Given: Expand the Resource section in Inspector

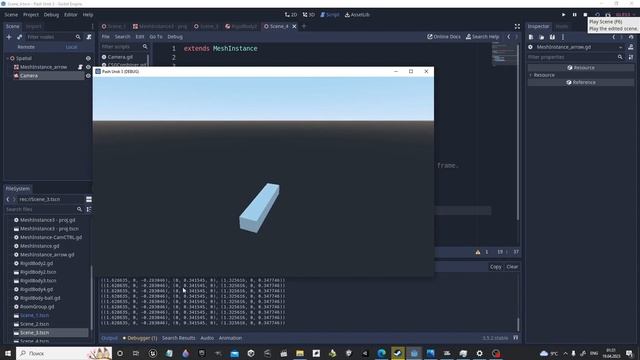Looking at the screenshot, I should tap(544, 75).
